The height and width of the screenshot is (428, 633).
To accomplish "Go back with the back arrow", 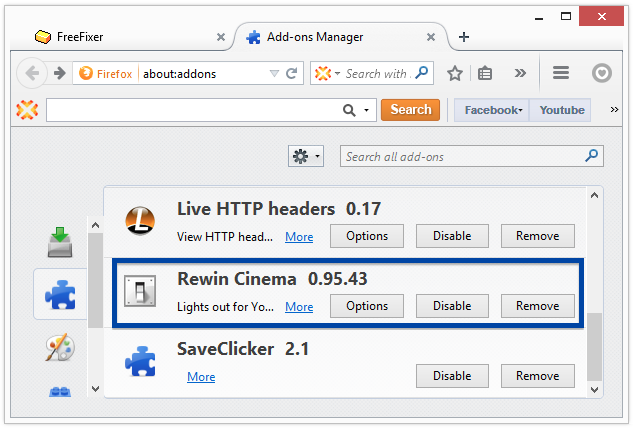I will [32, 73].
